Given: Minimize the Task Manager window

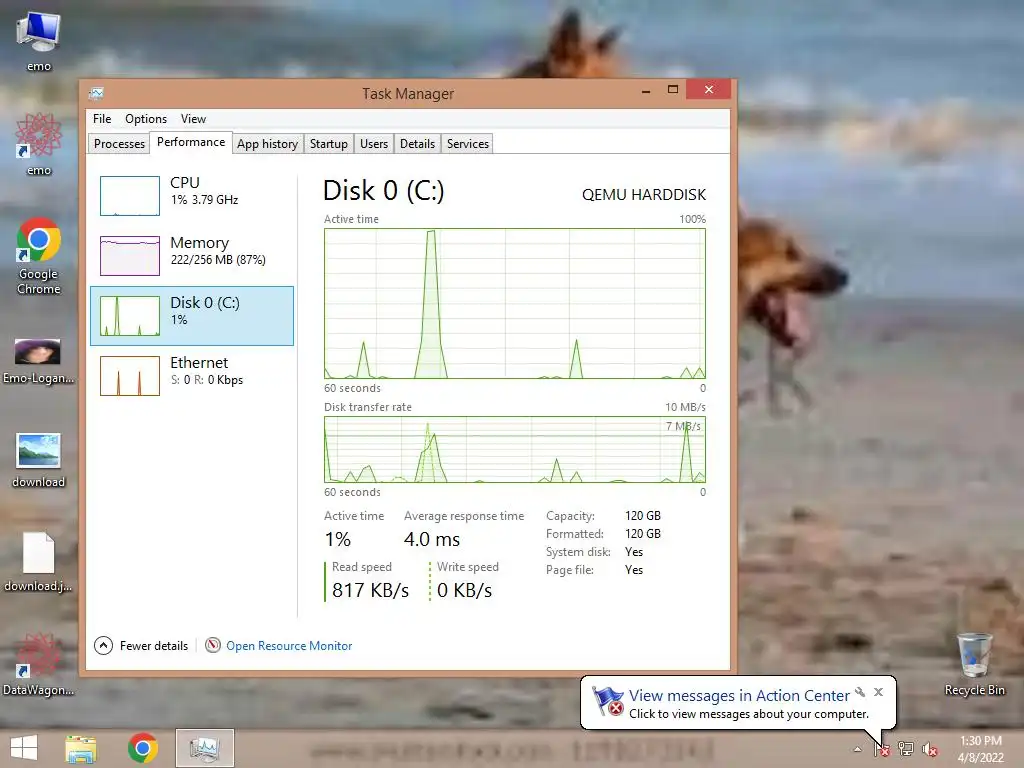Looking at the screenshot, I should tap(646, 90).
